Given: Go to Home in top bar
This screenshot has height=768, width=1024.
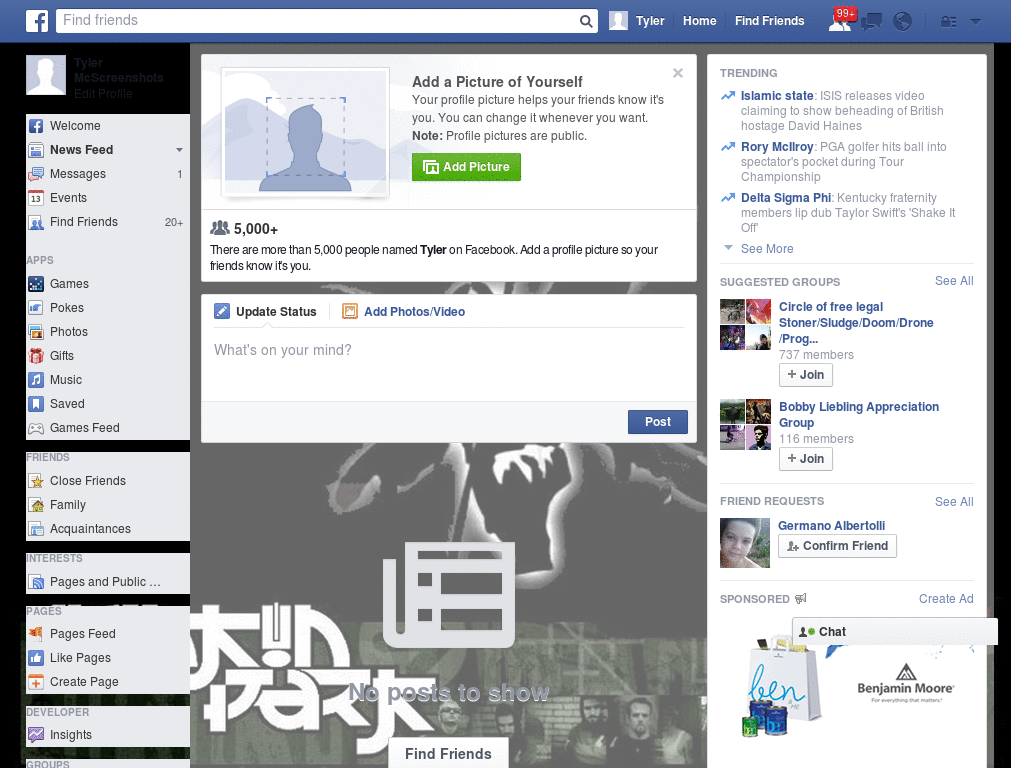Looking at the screenshot, I should click(x=699, y=21).
